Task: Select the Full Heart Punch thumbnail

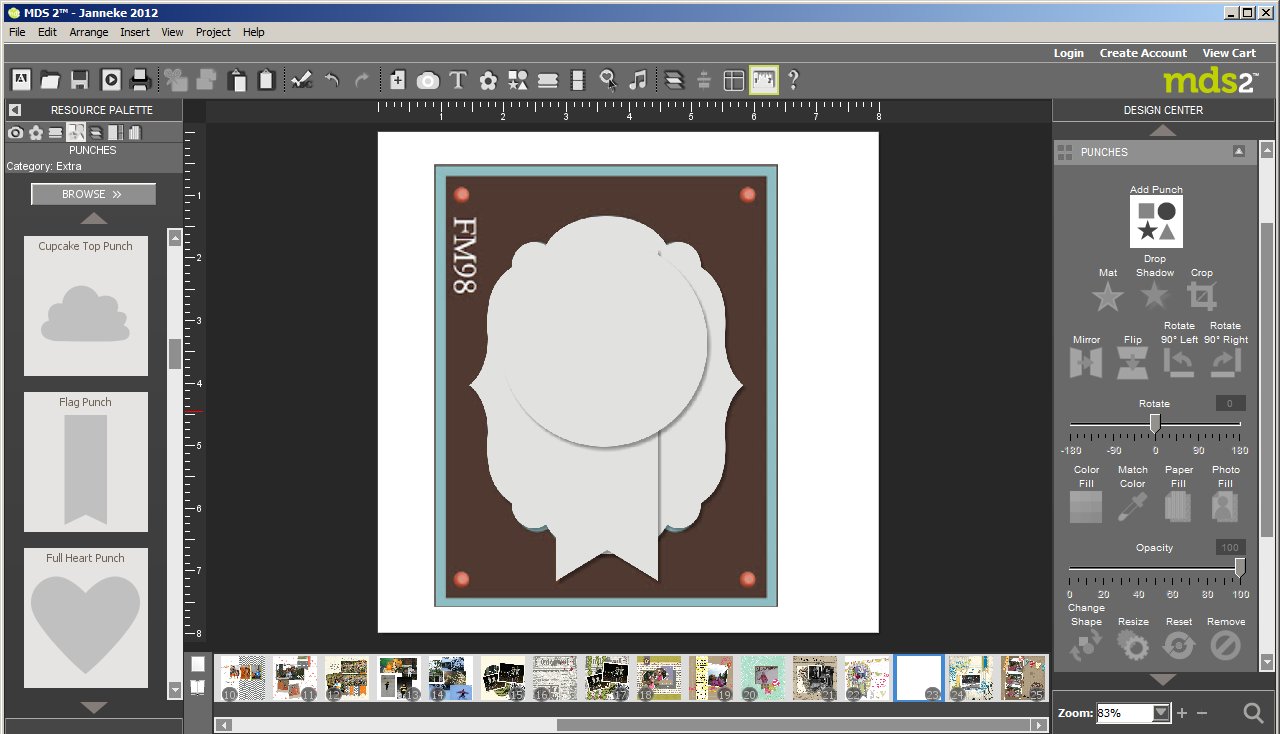Action: click(86, 617)
